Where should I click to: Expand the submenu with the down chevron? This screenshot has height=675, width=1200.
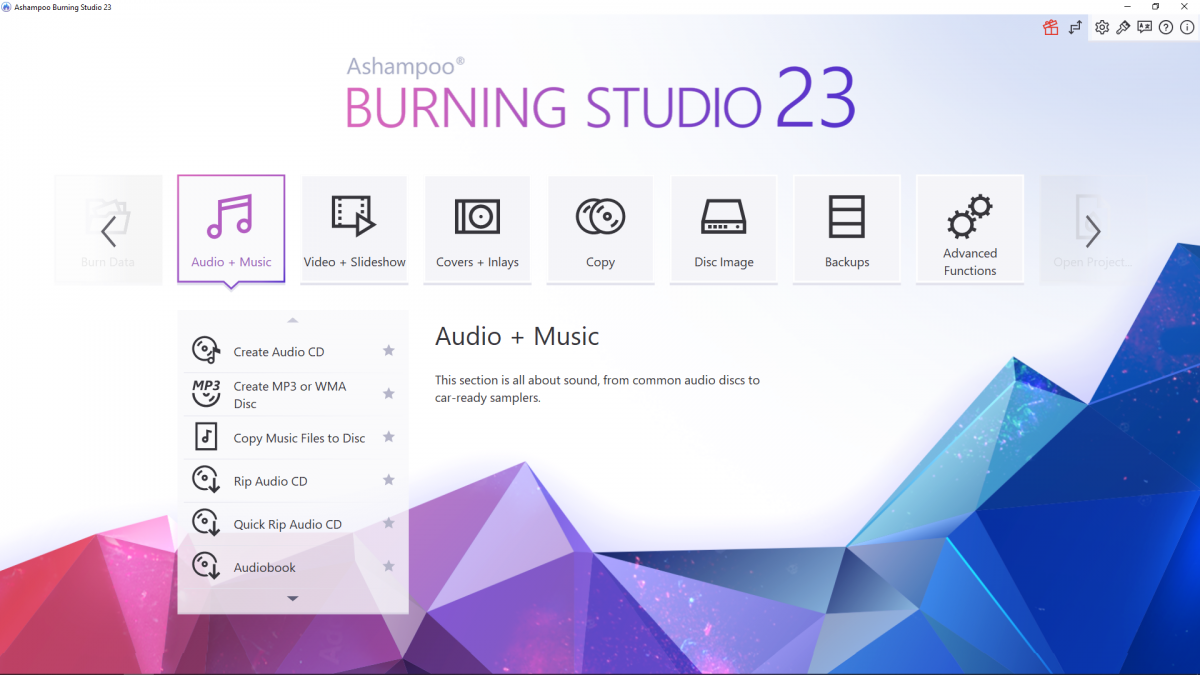[x=292, y=598]
